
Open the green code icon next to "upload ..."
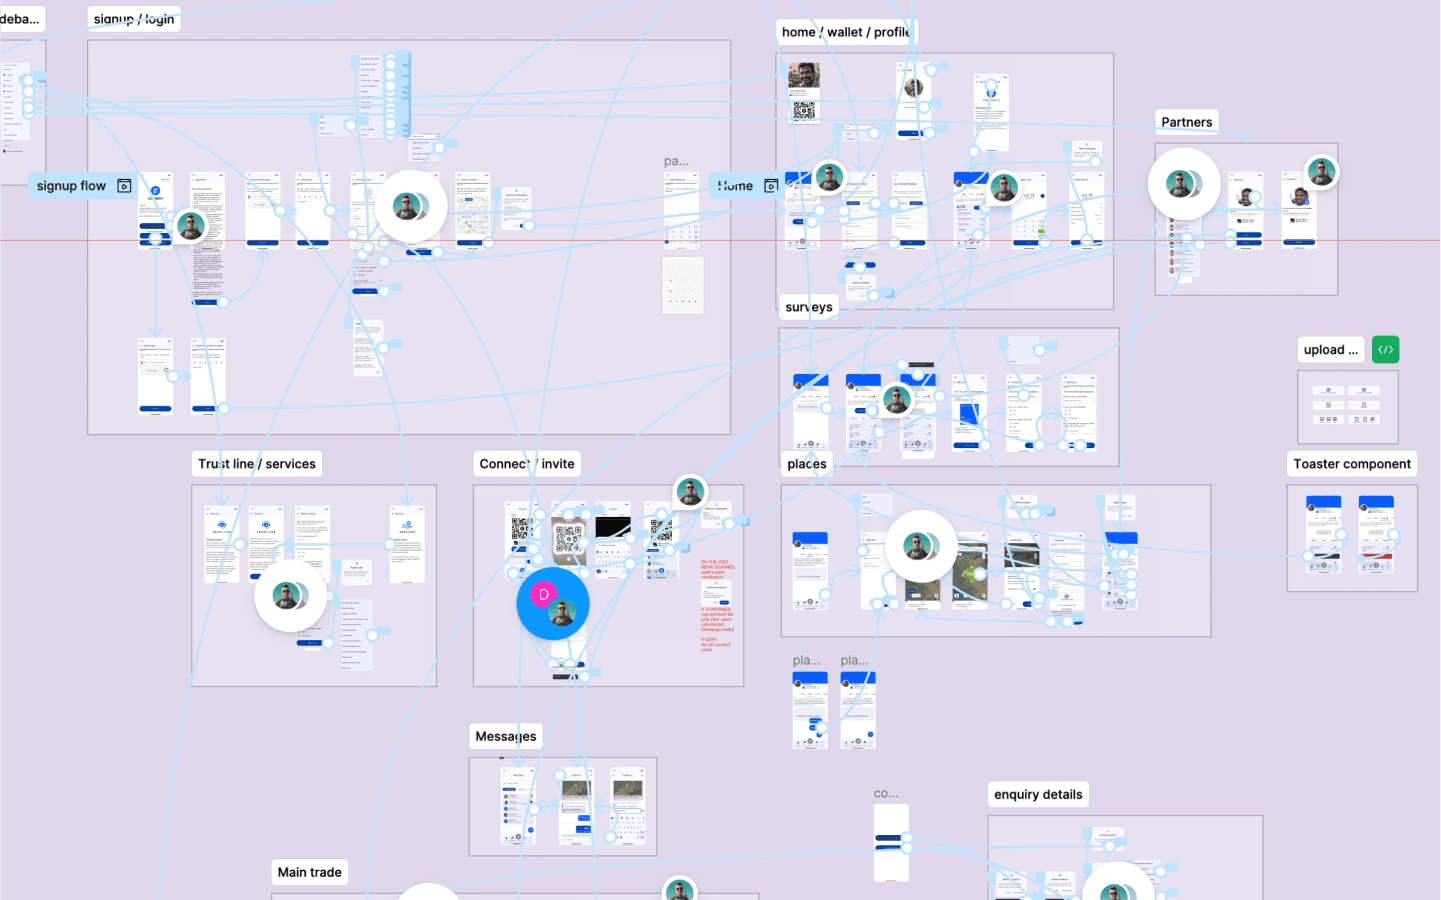click(1385, 350)
